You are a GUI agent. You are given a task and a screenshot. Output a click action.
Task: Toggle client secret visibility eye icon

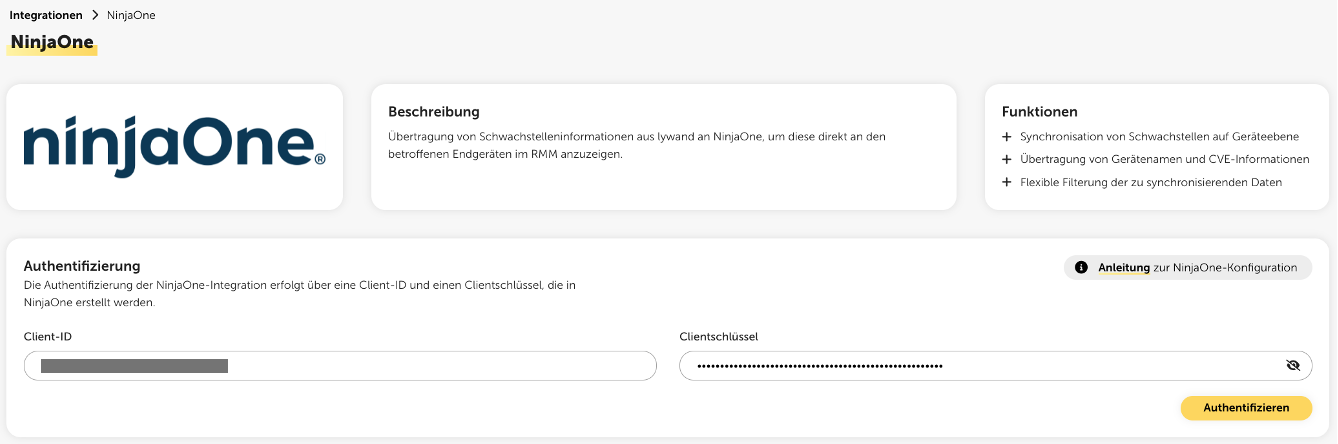click(1293, 366)
